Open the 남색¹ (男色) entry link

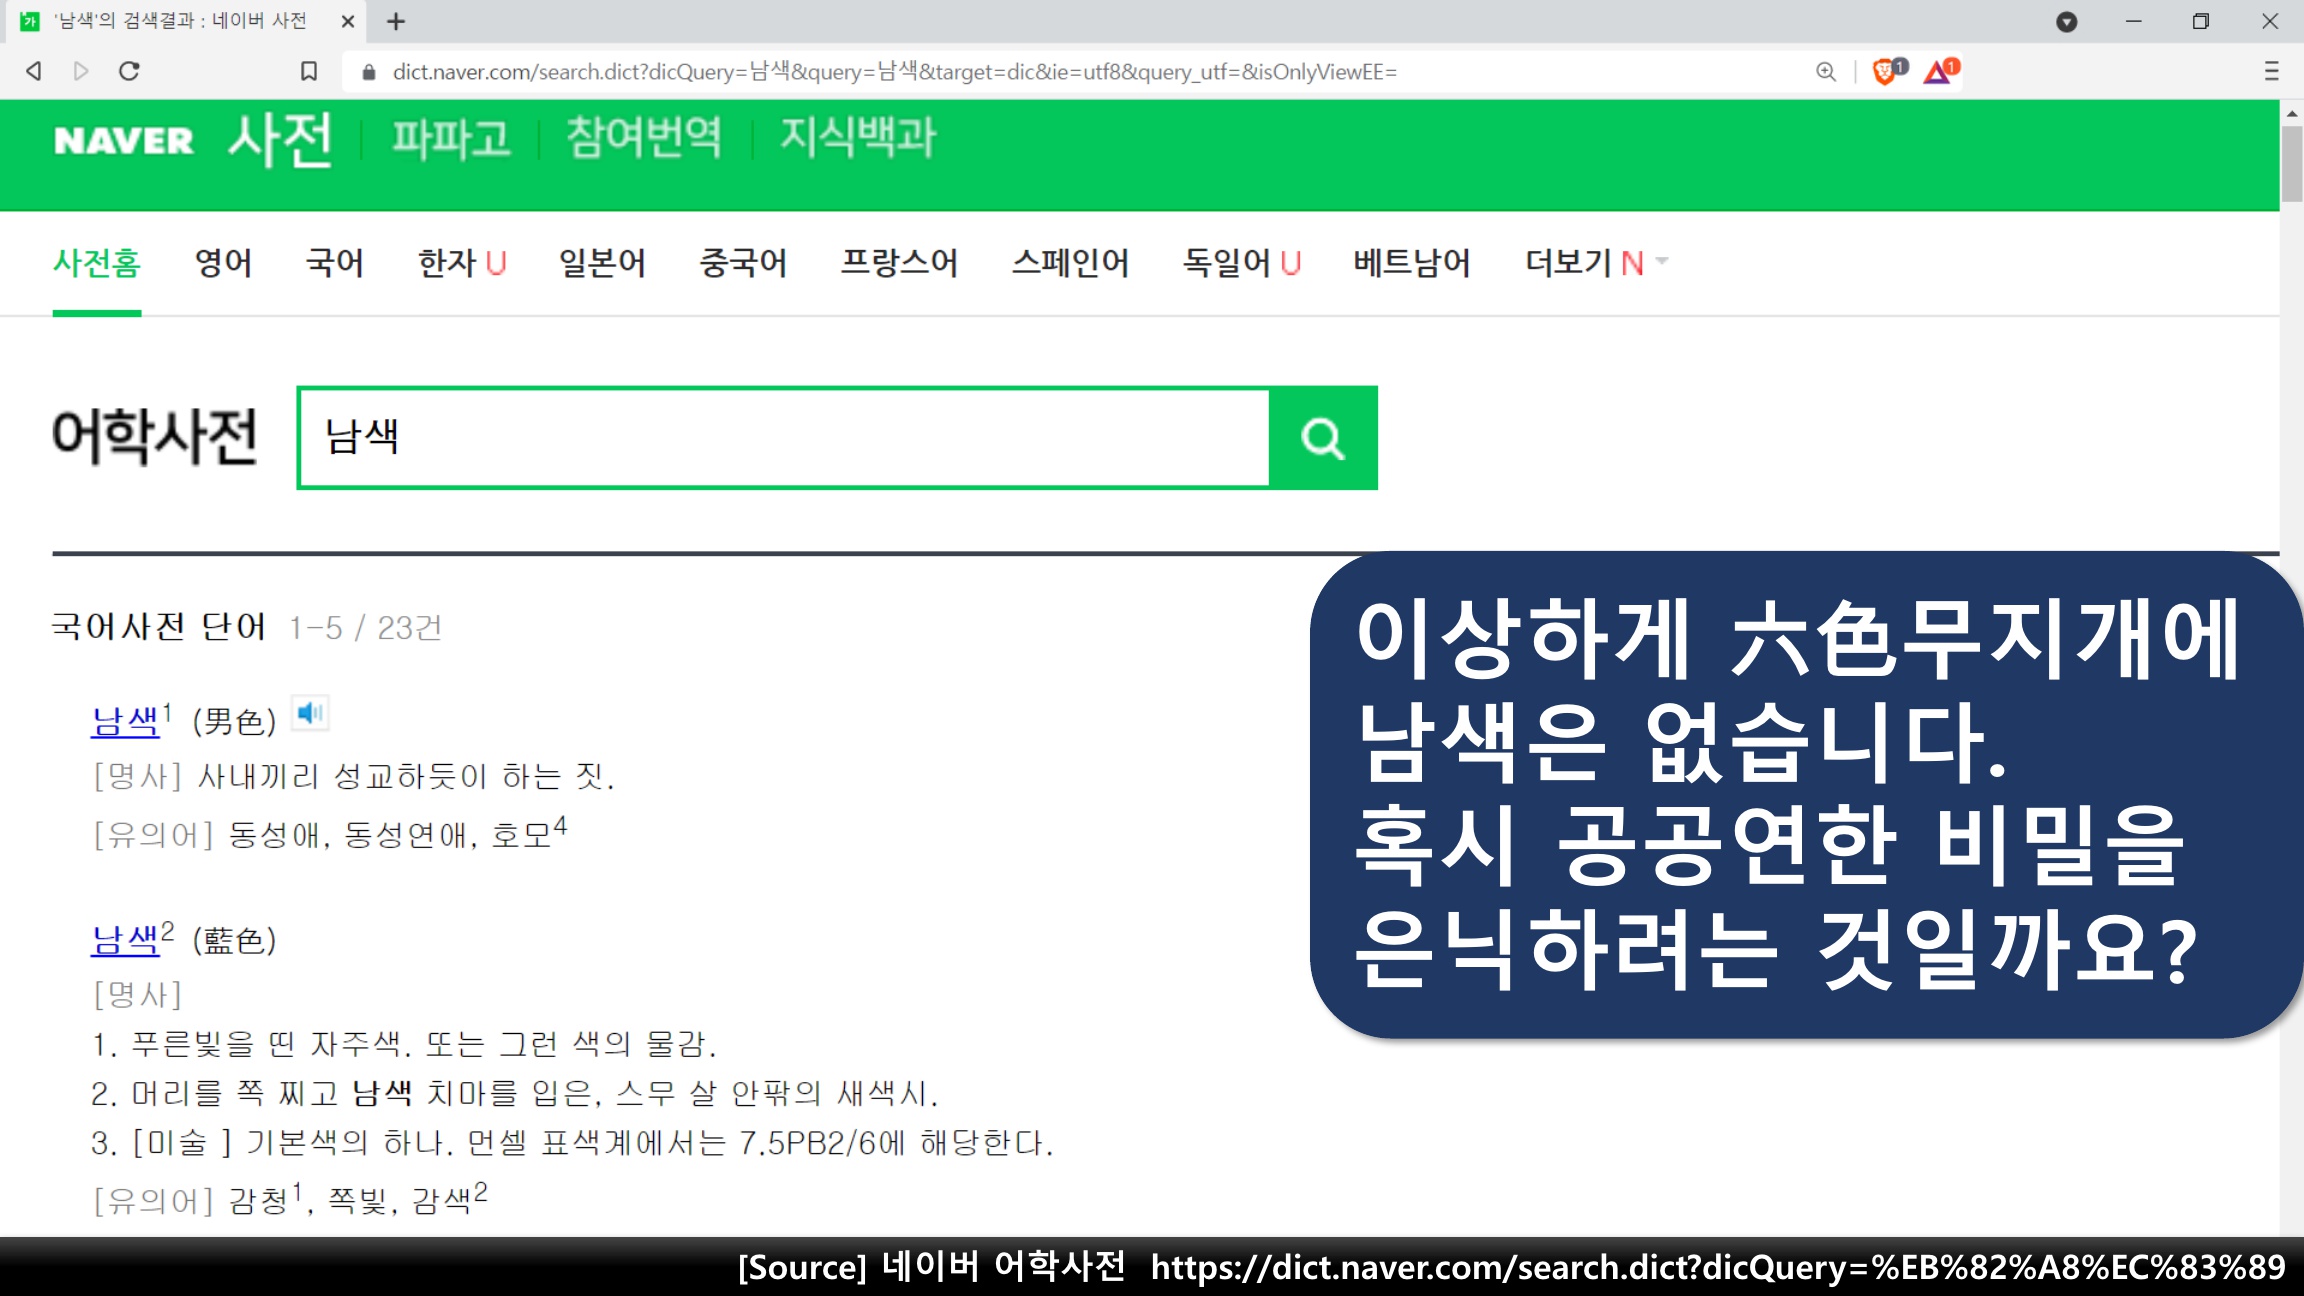[126, 720]
